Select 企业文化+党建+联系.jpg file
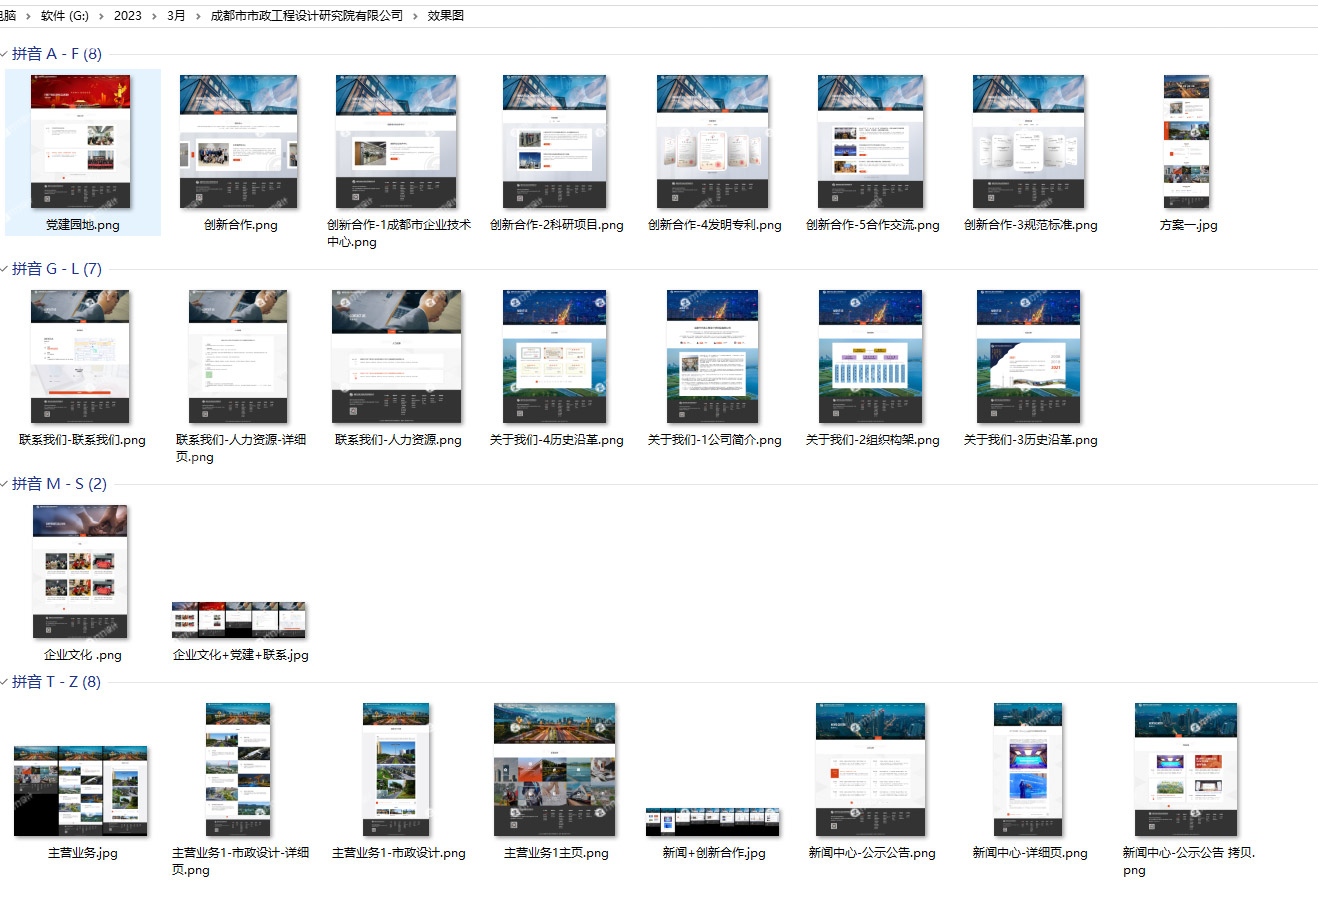Viewport: 1318px width, 905px height. tap(239, 620)
